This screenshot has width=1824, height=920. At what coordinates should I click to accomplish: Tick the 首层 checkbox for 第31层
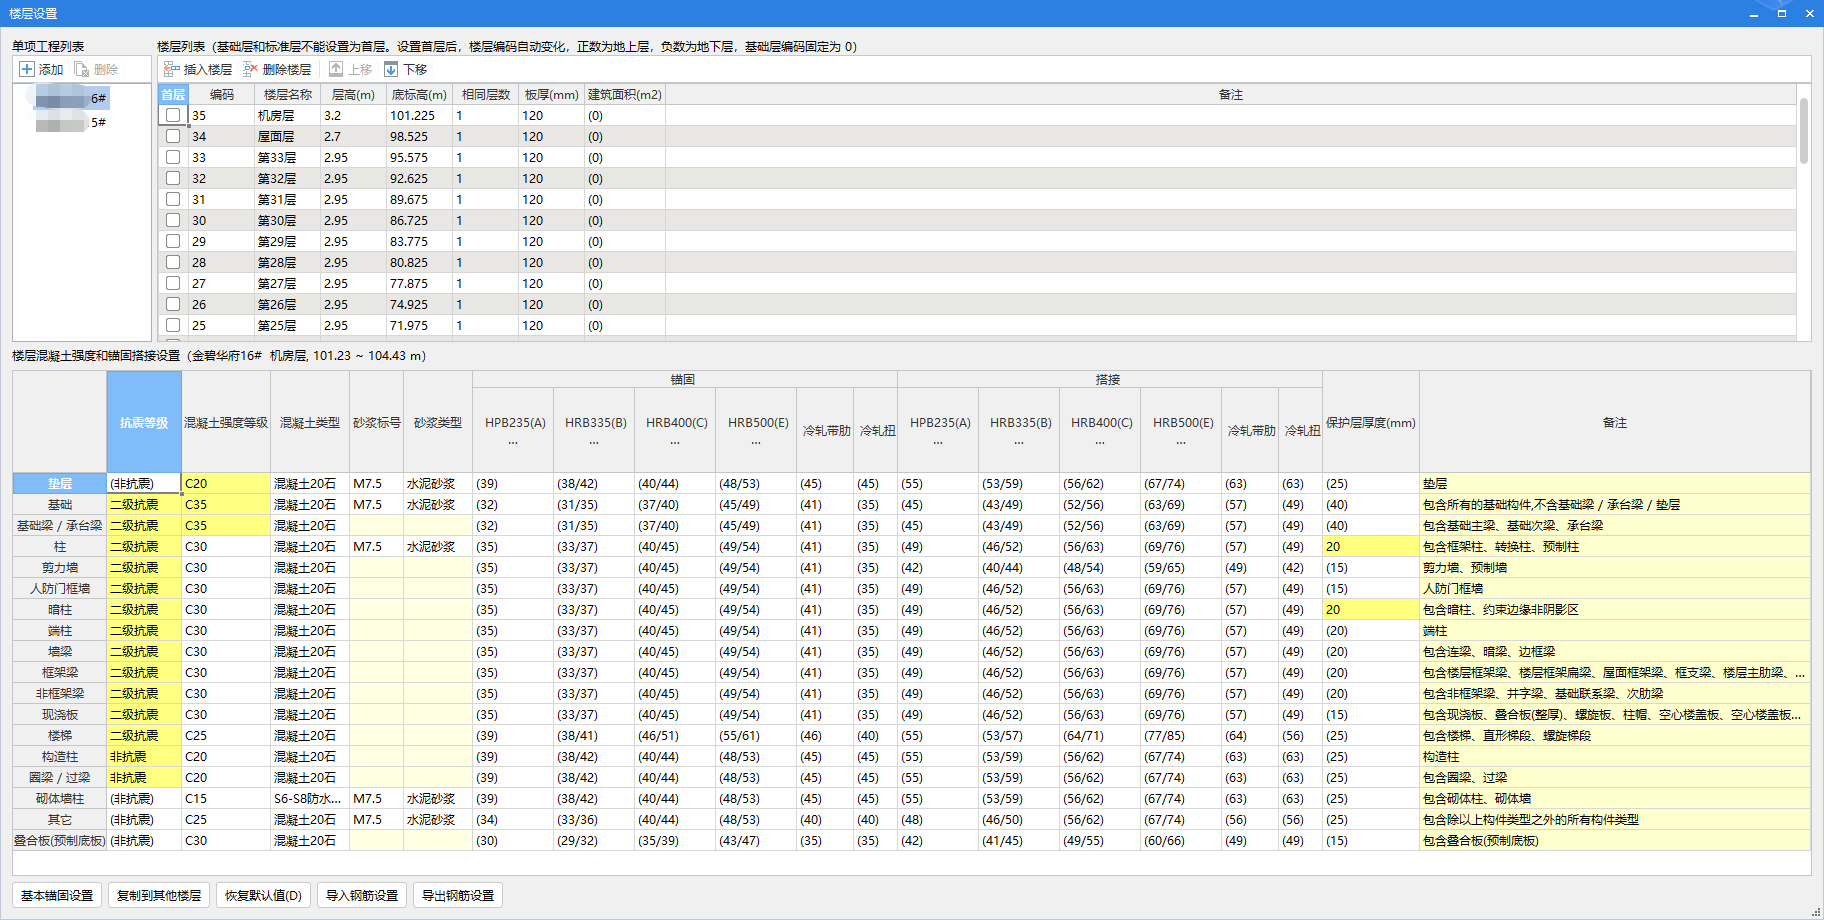pyautogui.click(x=173, y=199)
